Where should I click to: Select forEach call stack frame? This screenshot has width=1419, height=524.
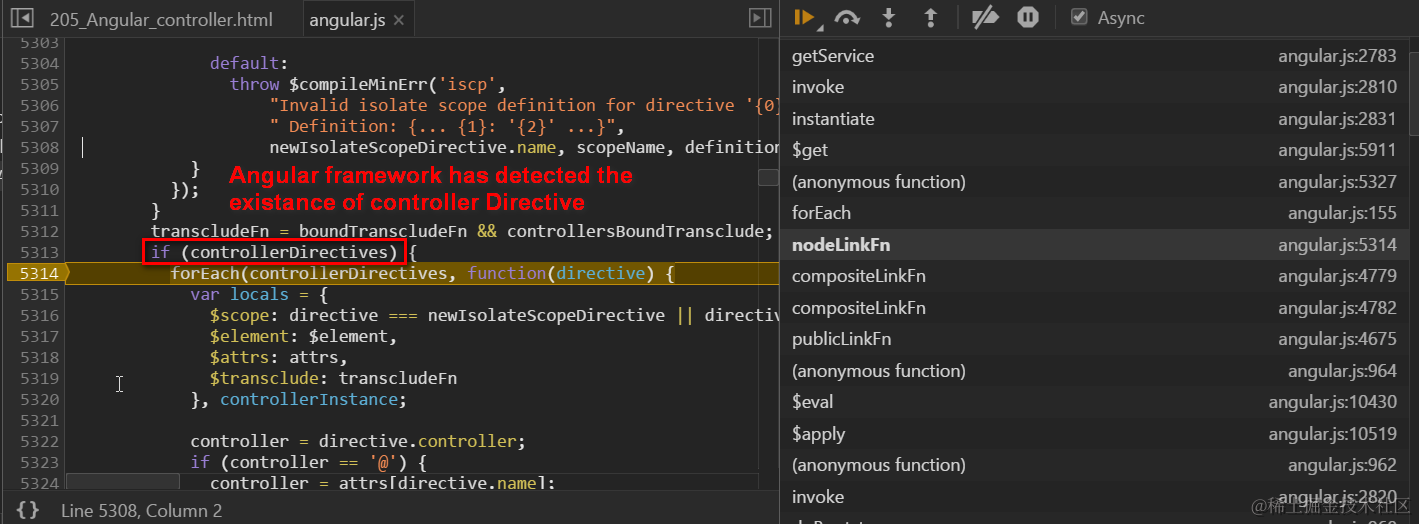point(1095,213)
